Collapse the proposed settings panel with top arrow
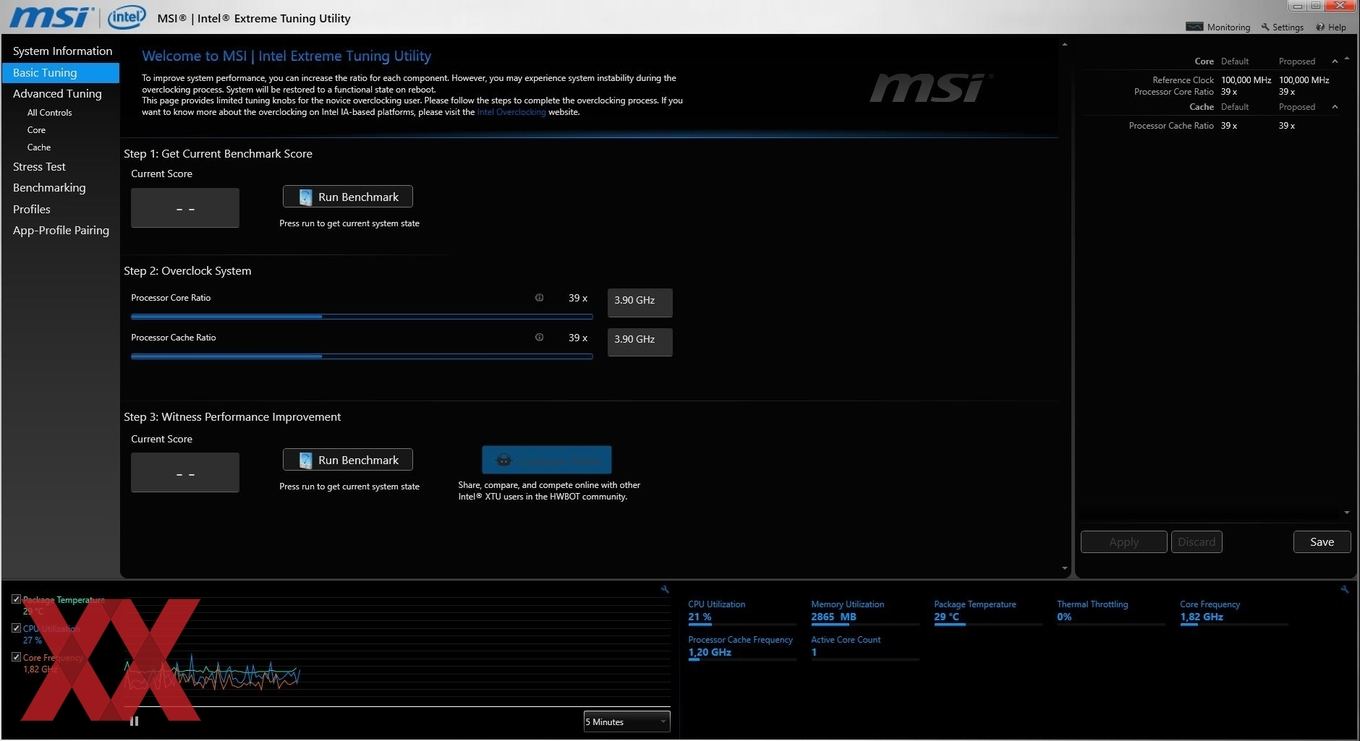 [x=1349, y=60]
